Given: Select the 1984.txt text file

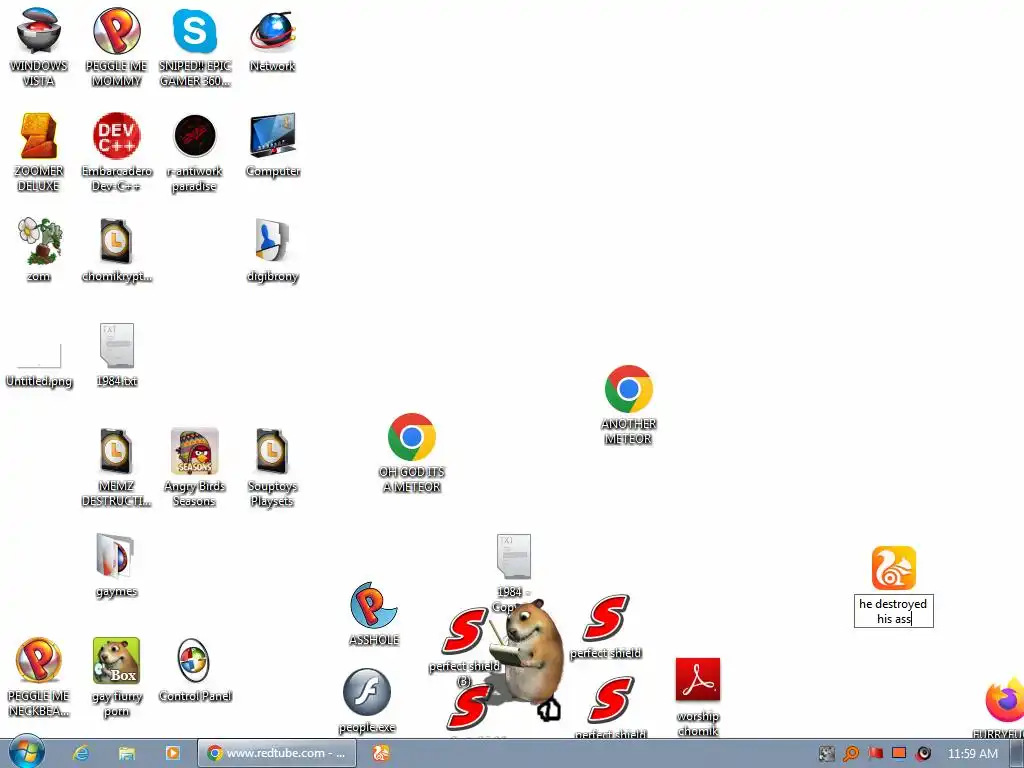Looking at the screenshot, I should (116, 345).
